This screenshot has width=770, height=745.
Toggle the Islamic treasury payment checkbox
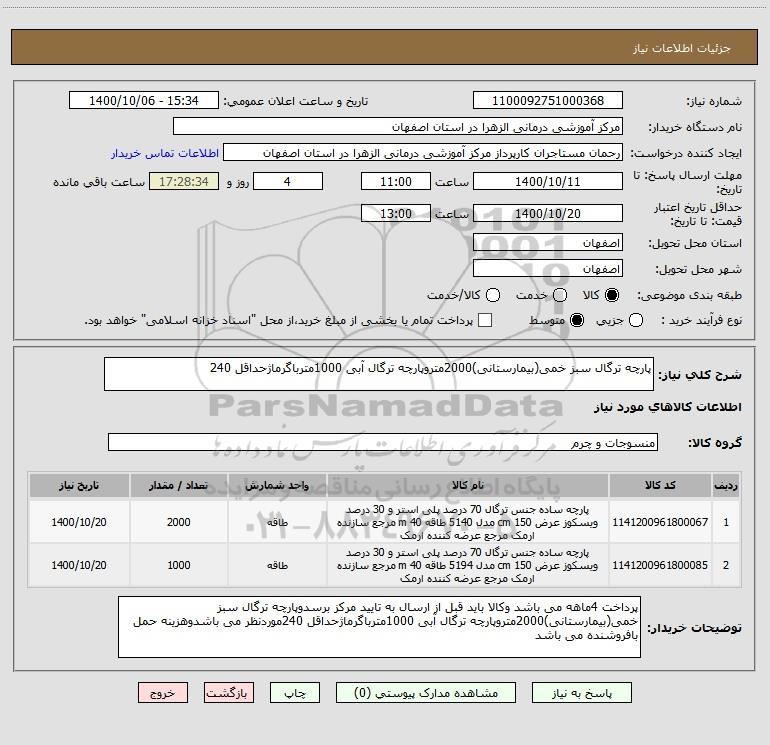485,320
